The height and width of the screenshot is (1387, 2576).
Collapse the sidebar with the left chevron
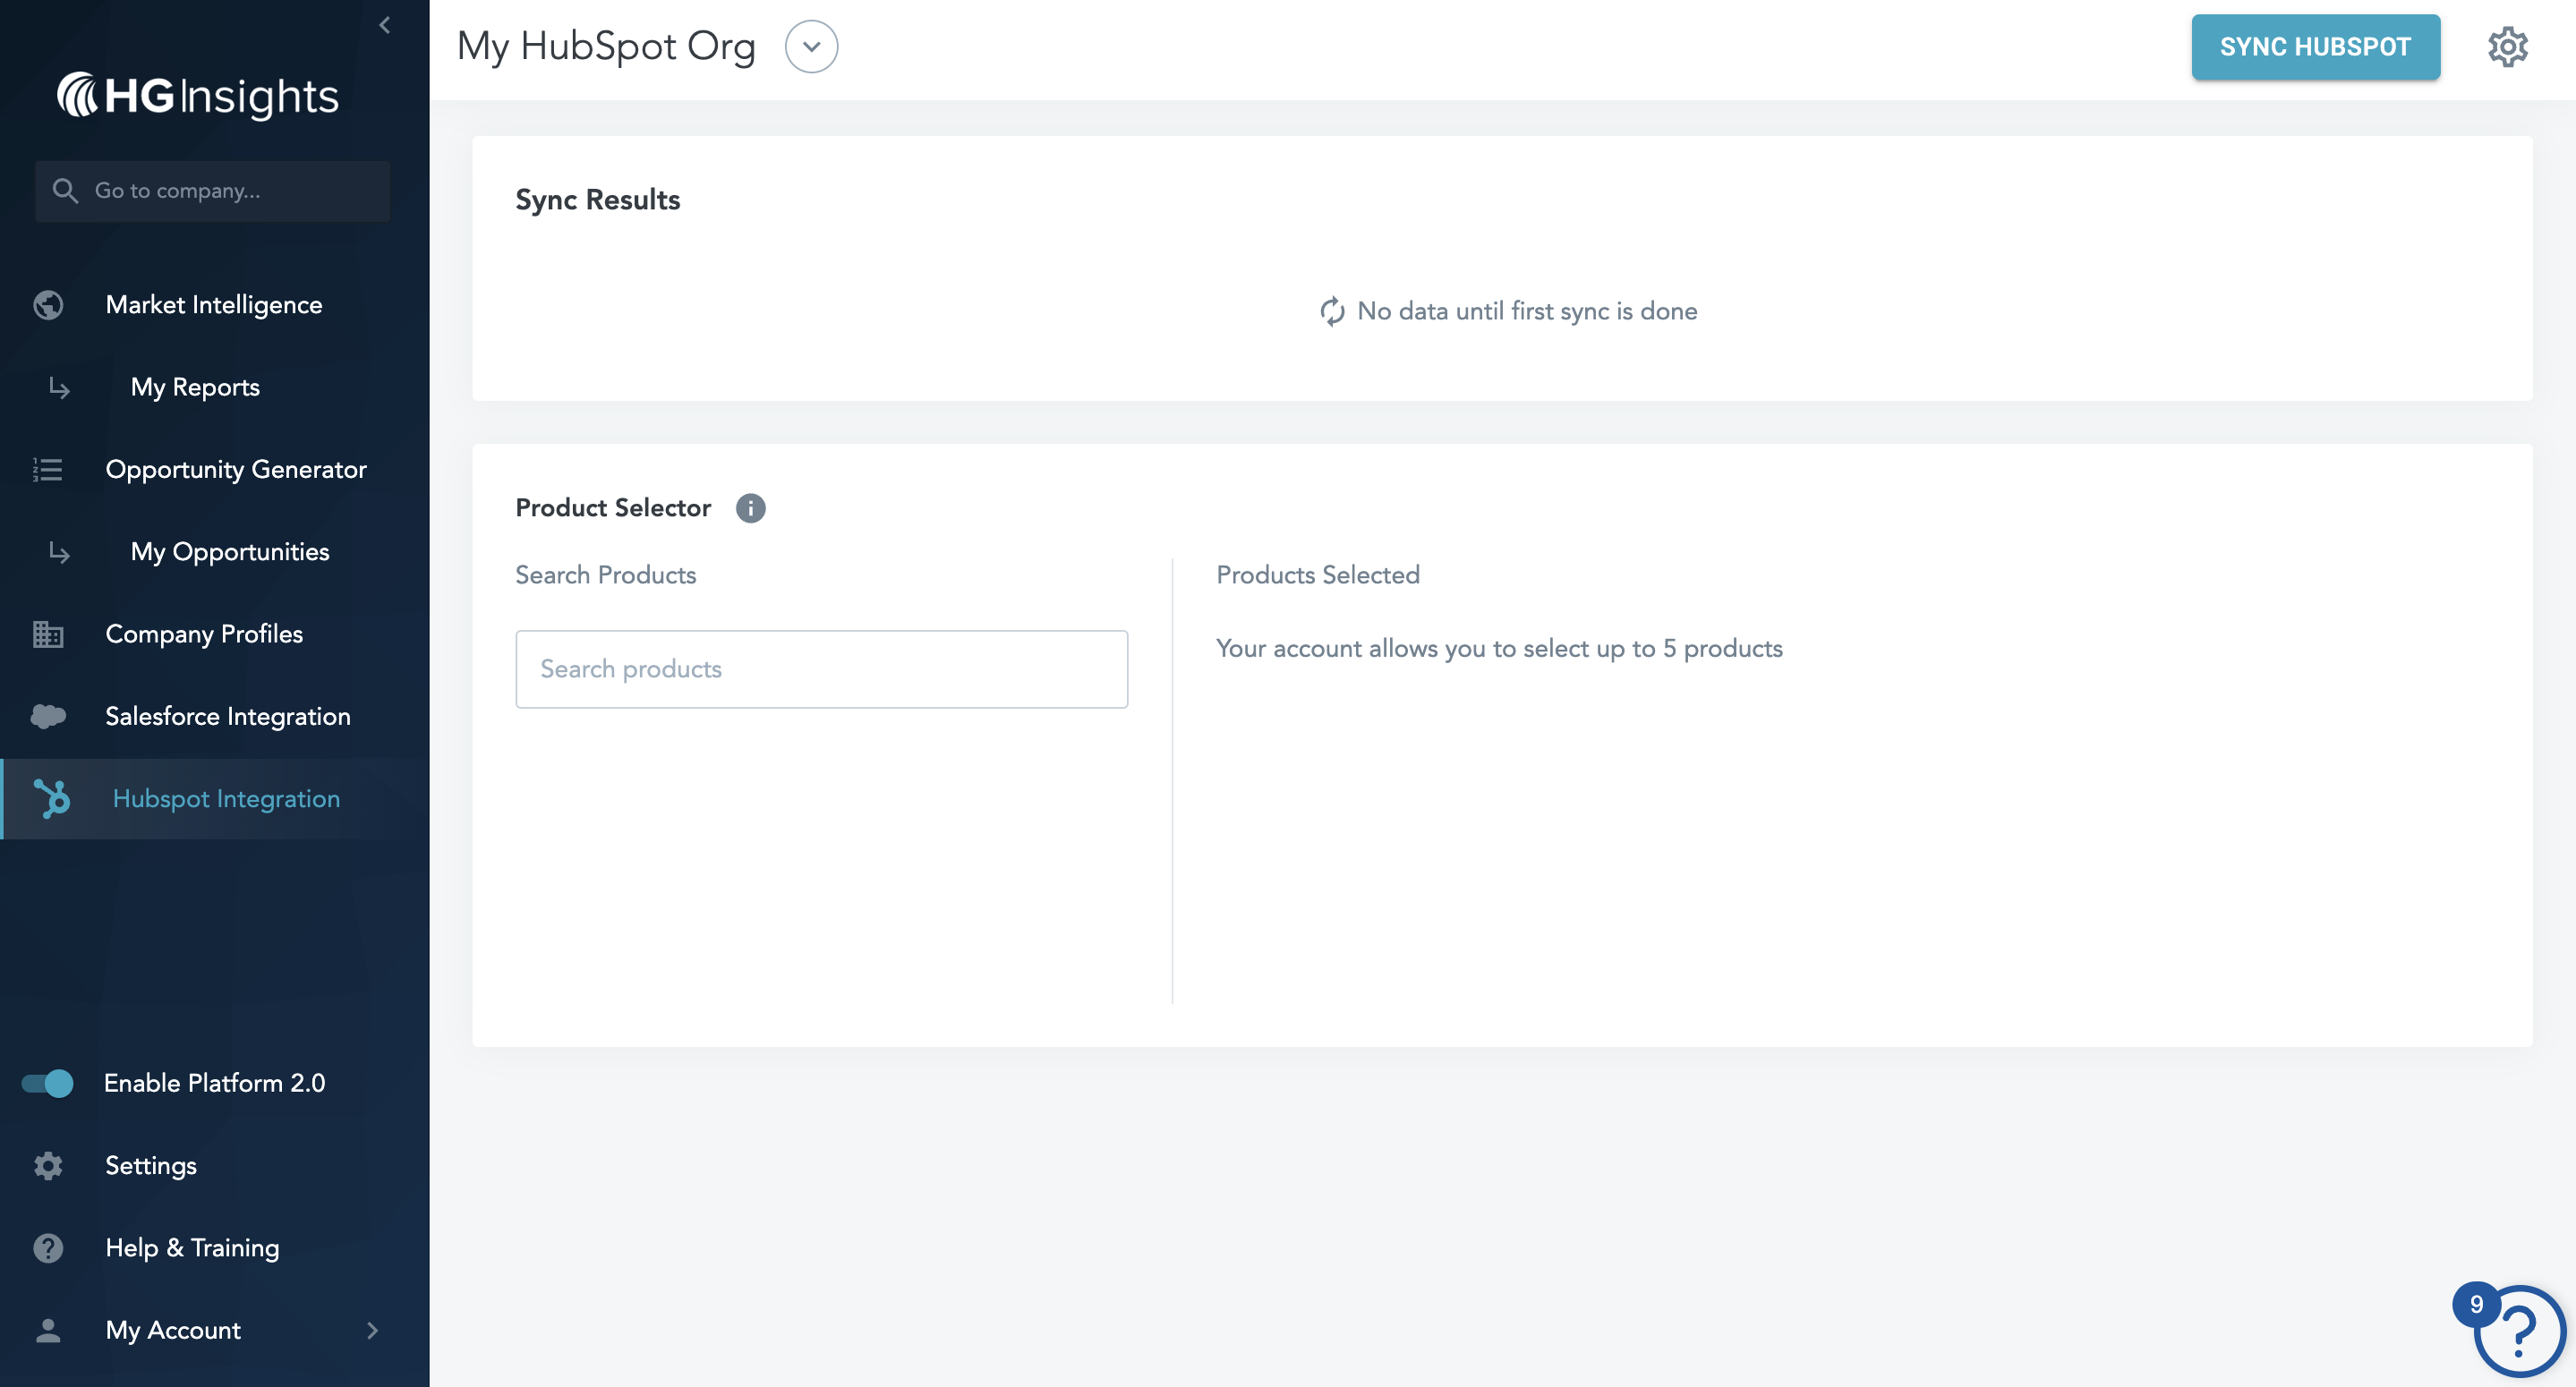(x=385, y=25)
